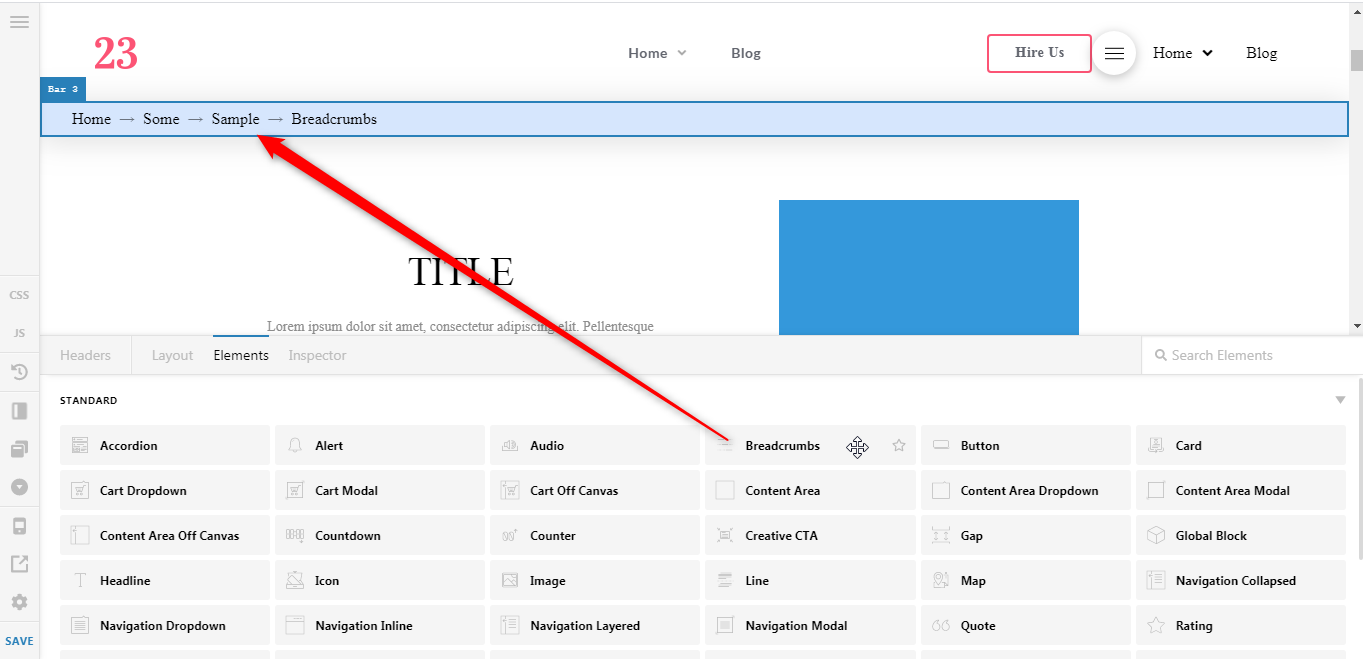Click the grey Blog link in center nav
The image size is (1363, 659).
(746, 53)
